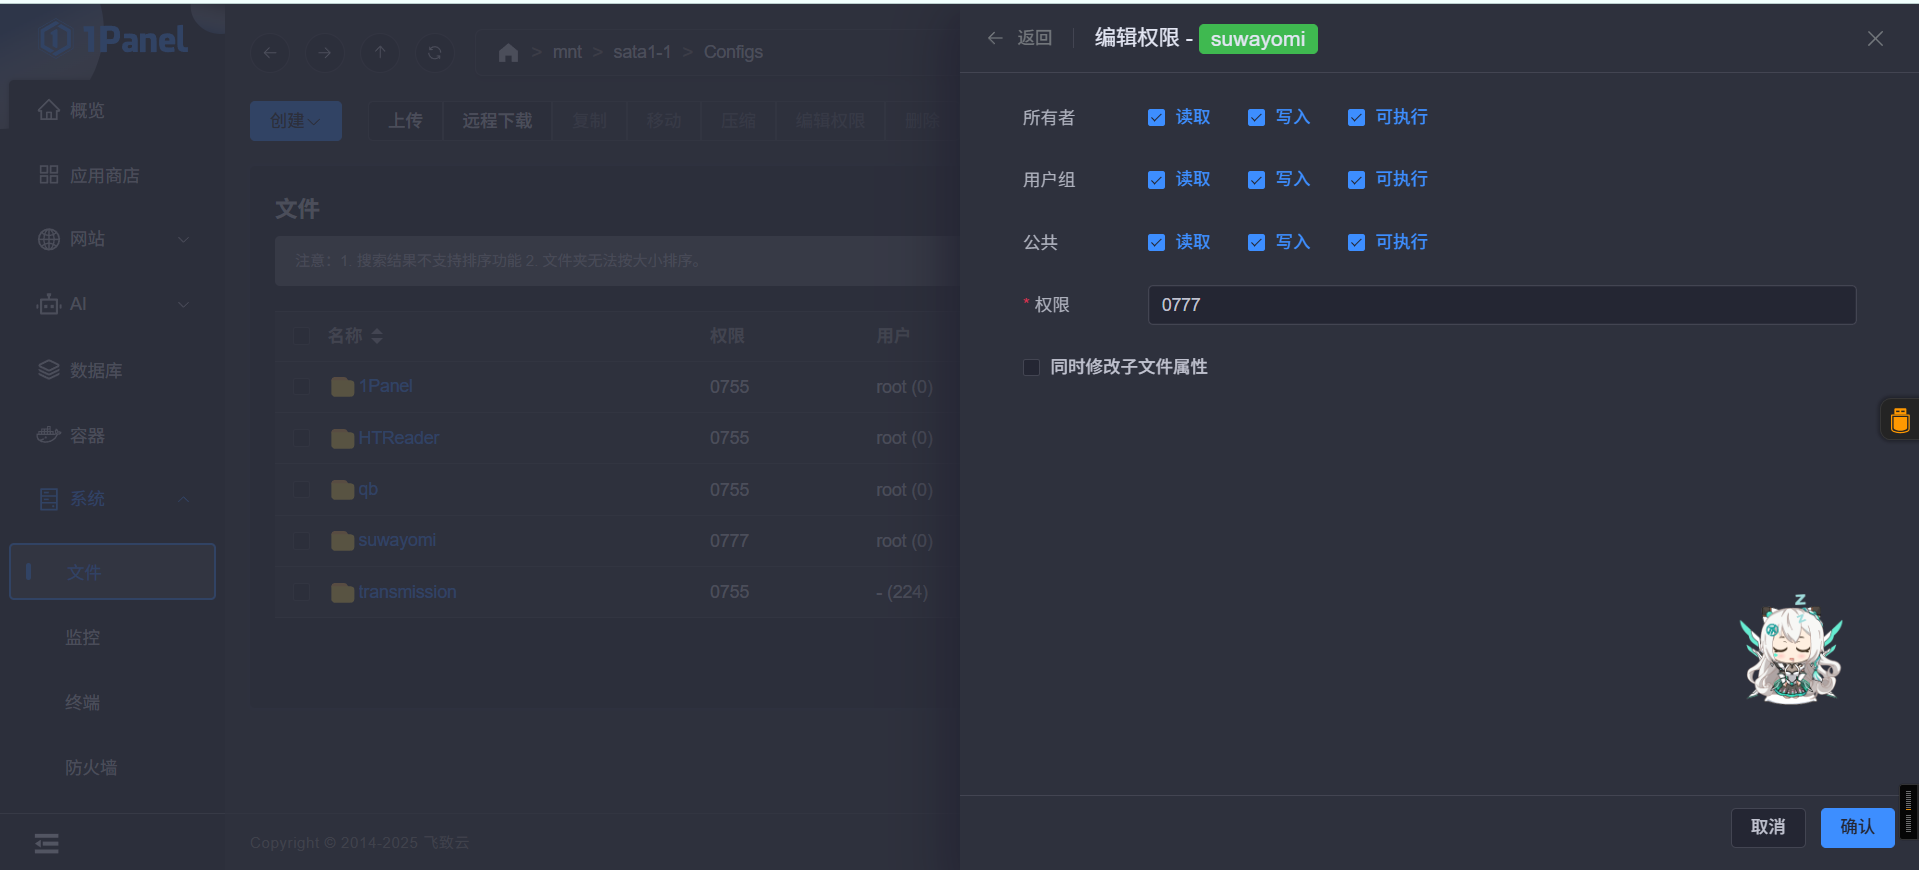Navigate back in file browser
Screen dimensions: 1919x870
pyautogui.click(x=270, y=52)
